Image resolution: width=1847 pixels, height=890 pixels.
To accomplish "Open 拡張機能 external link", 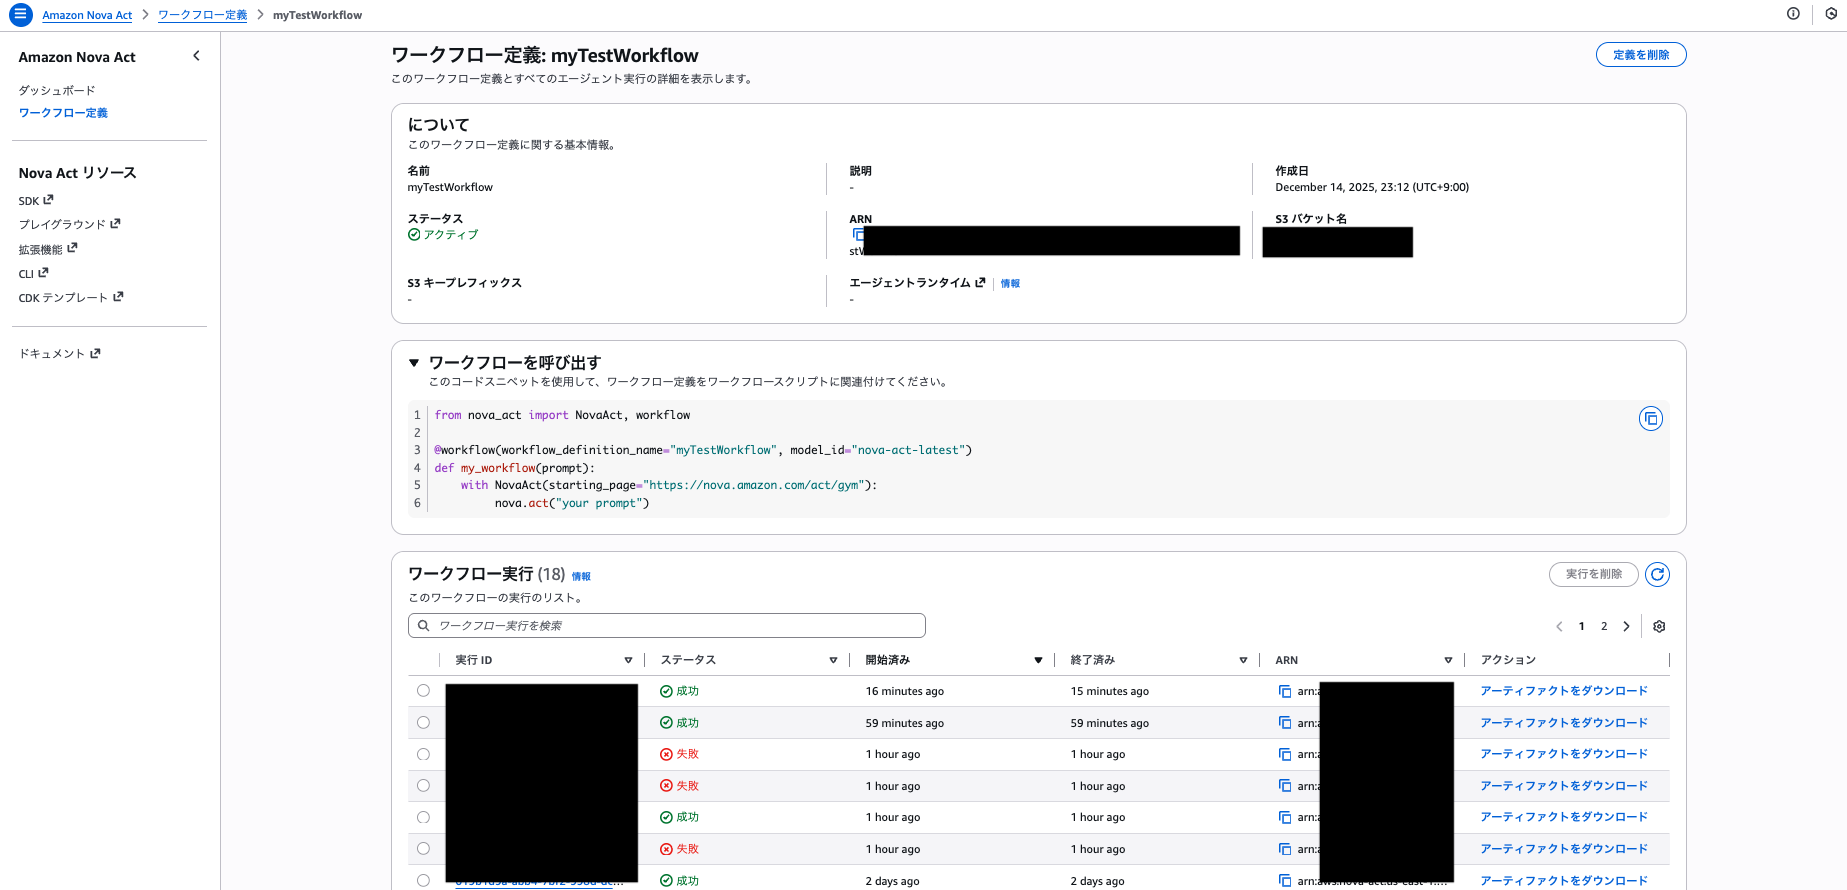I will (x=48, y=249).
